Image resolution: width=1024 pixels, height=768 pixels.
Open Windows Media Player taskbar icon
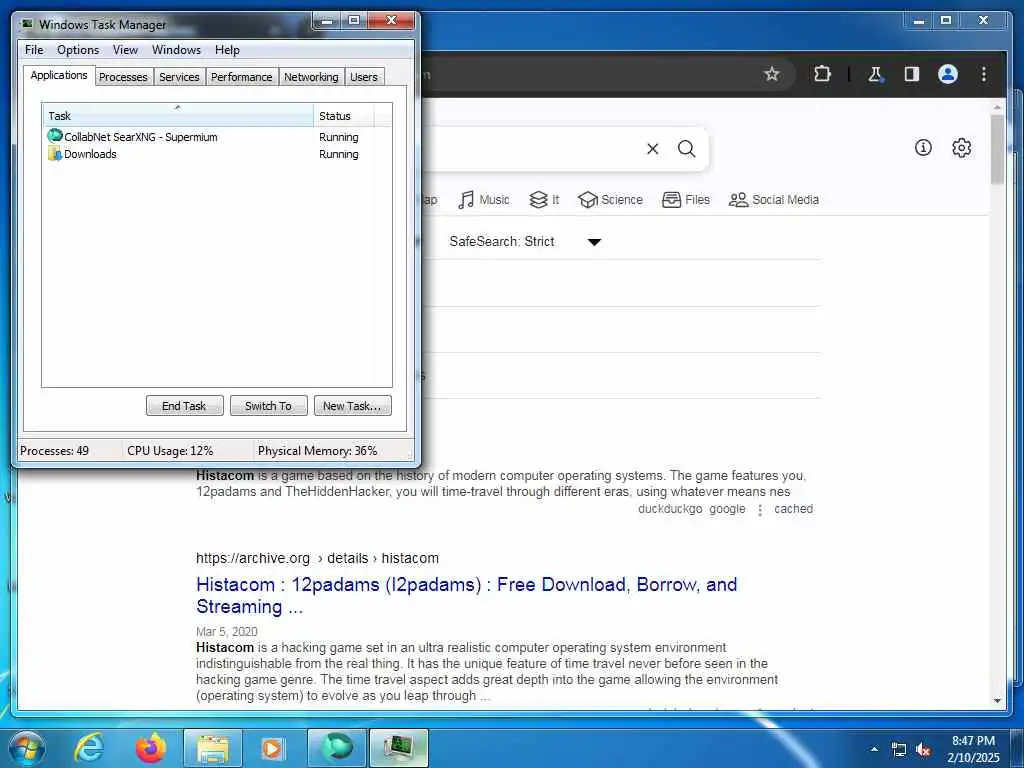[272, 748]
